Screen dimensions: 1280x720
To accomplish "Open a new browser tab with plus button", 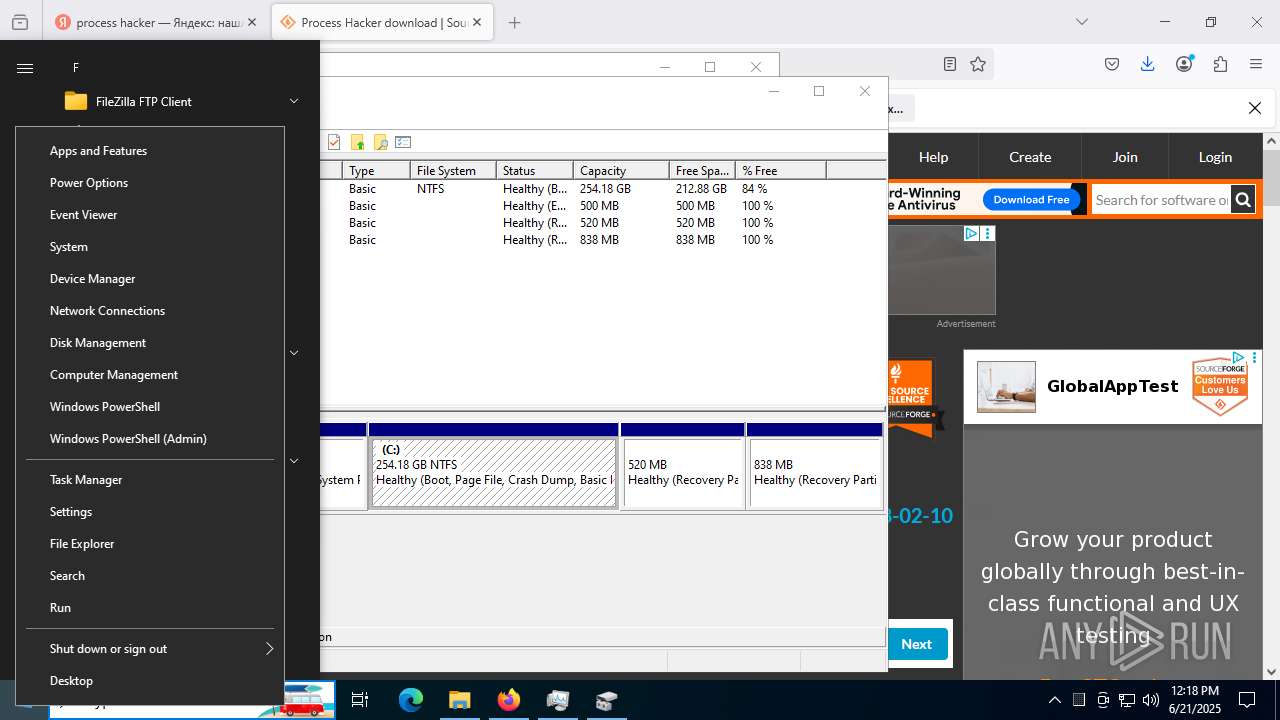I will (x=514, y=22).
